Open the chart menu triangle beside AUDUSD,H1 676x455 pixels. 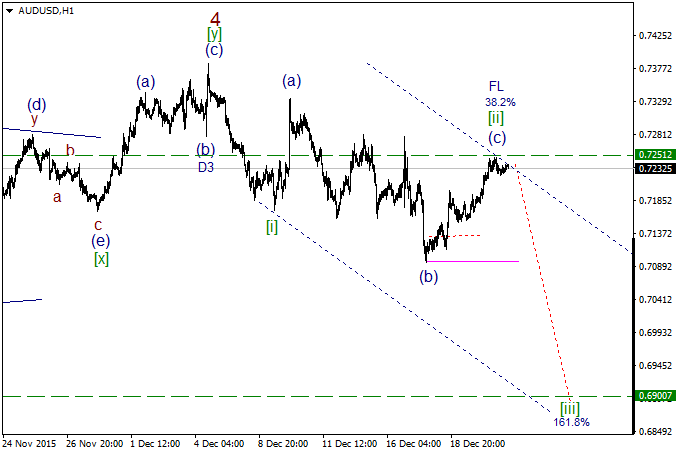(x=10, y=11)
